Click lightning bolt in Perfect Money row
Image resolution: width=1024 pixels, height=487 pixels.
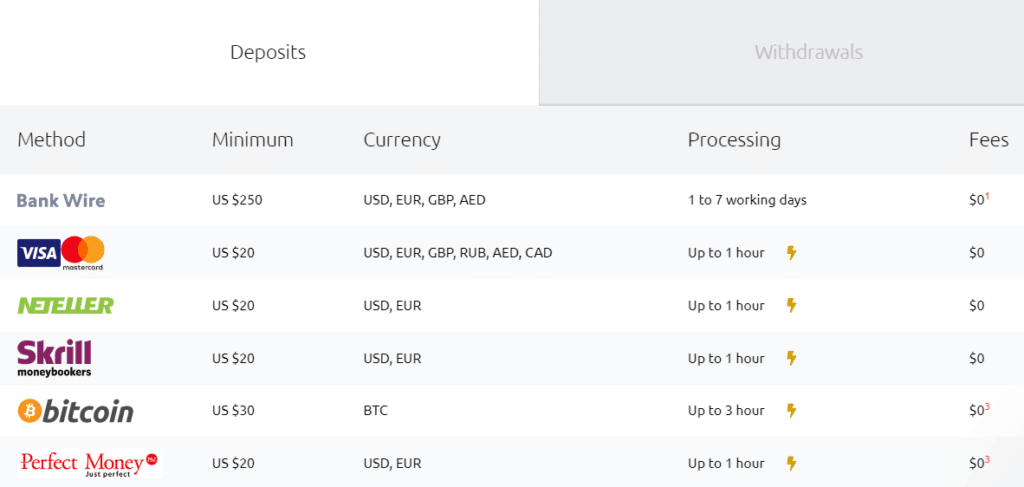pos(791,463)
